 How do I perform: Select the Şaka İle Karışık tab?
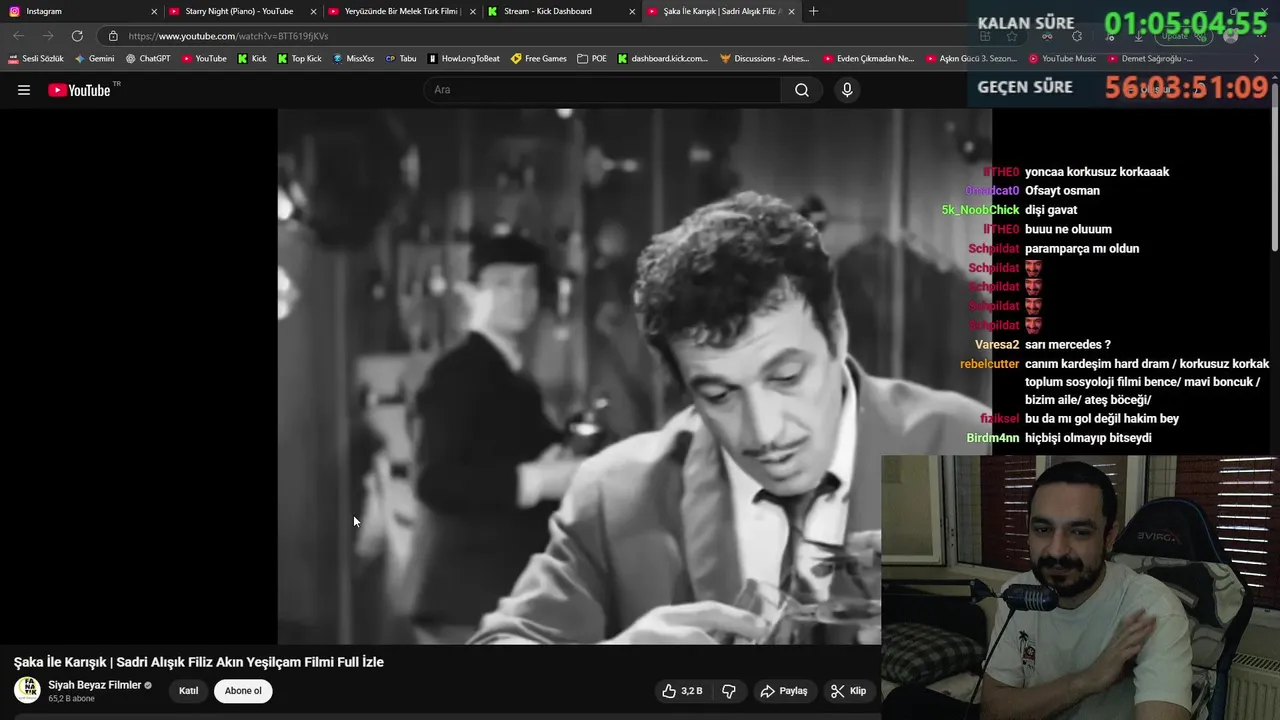[x=719, y=11]
